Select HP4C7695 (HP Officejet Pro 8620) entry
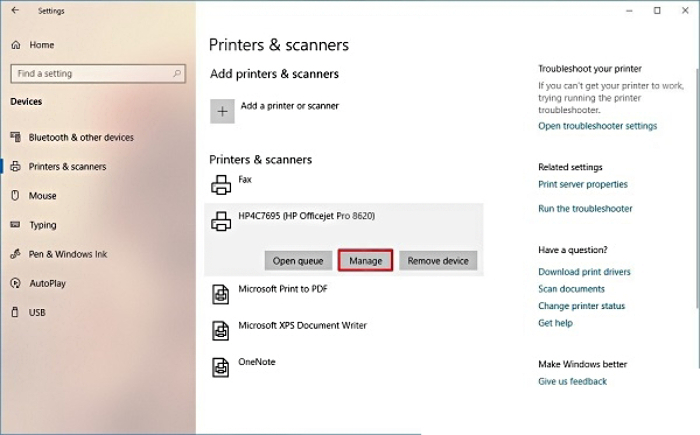 [x=307, y=216]
